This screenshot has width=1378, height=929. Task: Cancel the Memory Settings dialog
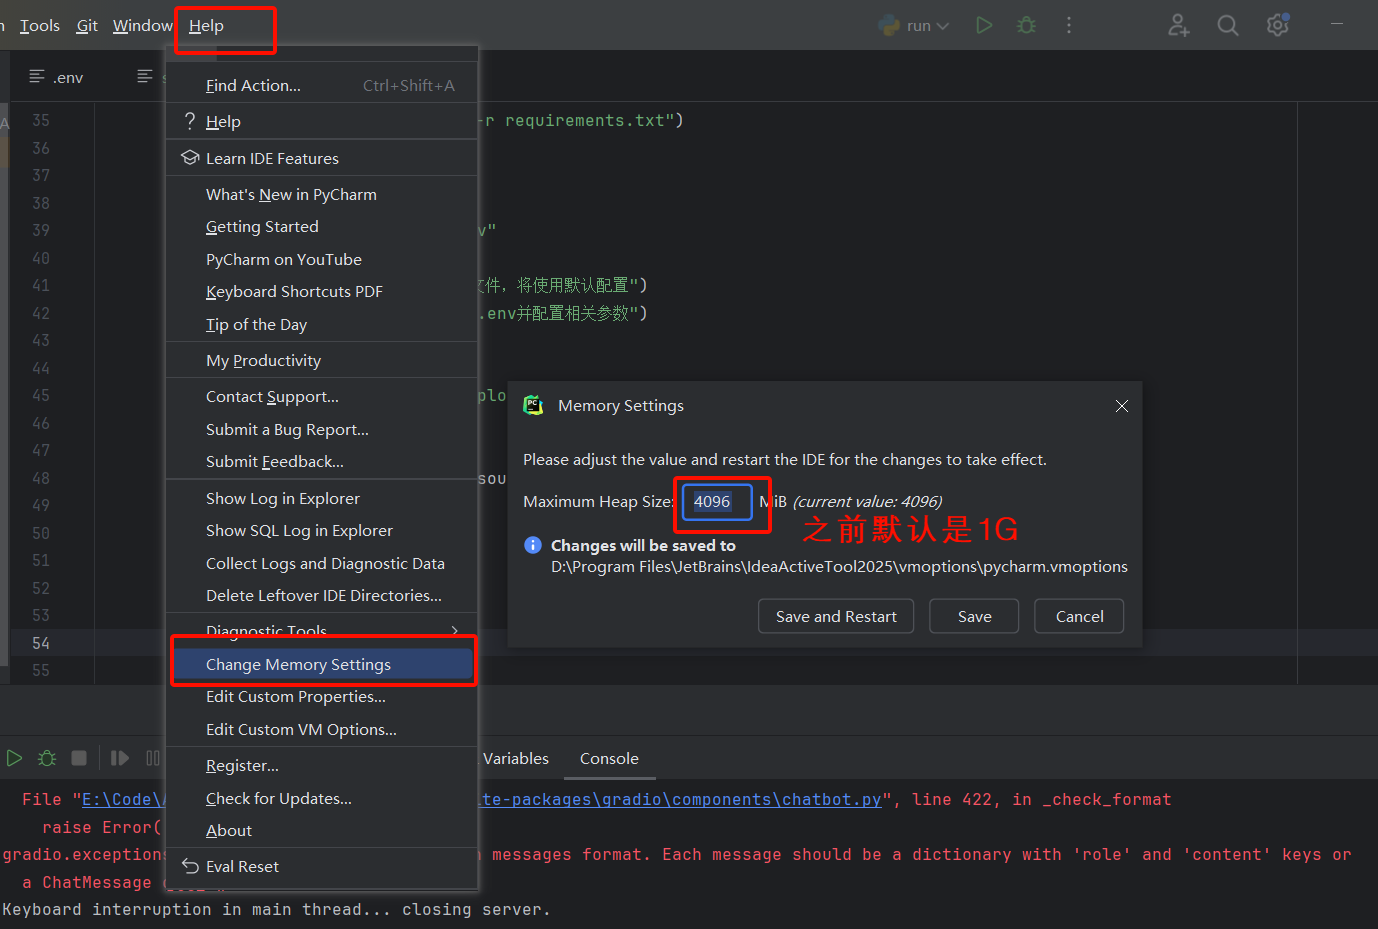tap(1079, 616)
